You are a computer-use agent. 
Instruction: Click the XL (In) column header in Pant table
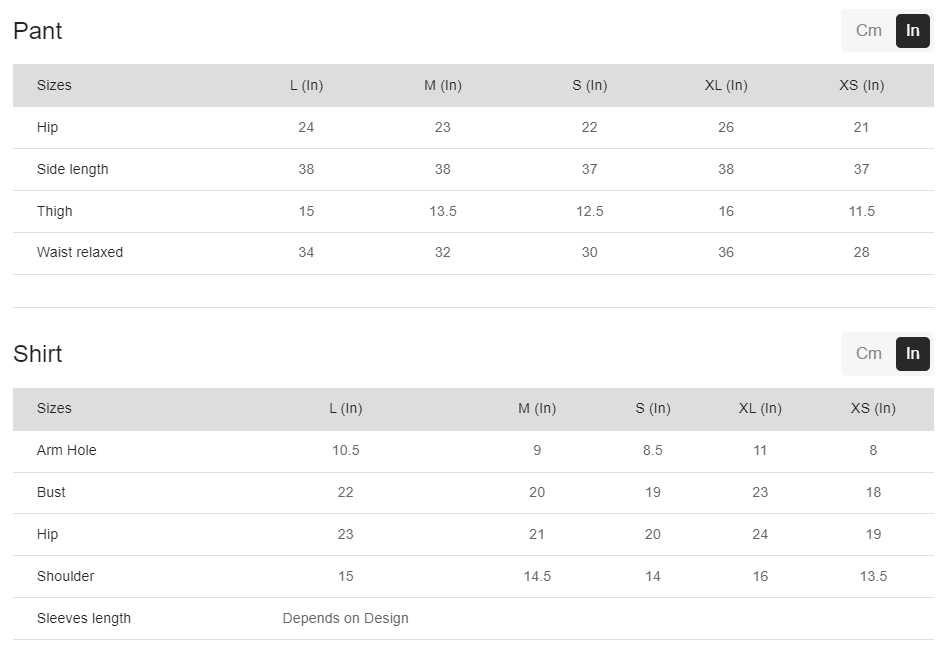tap(726, 85)
